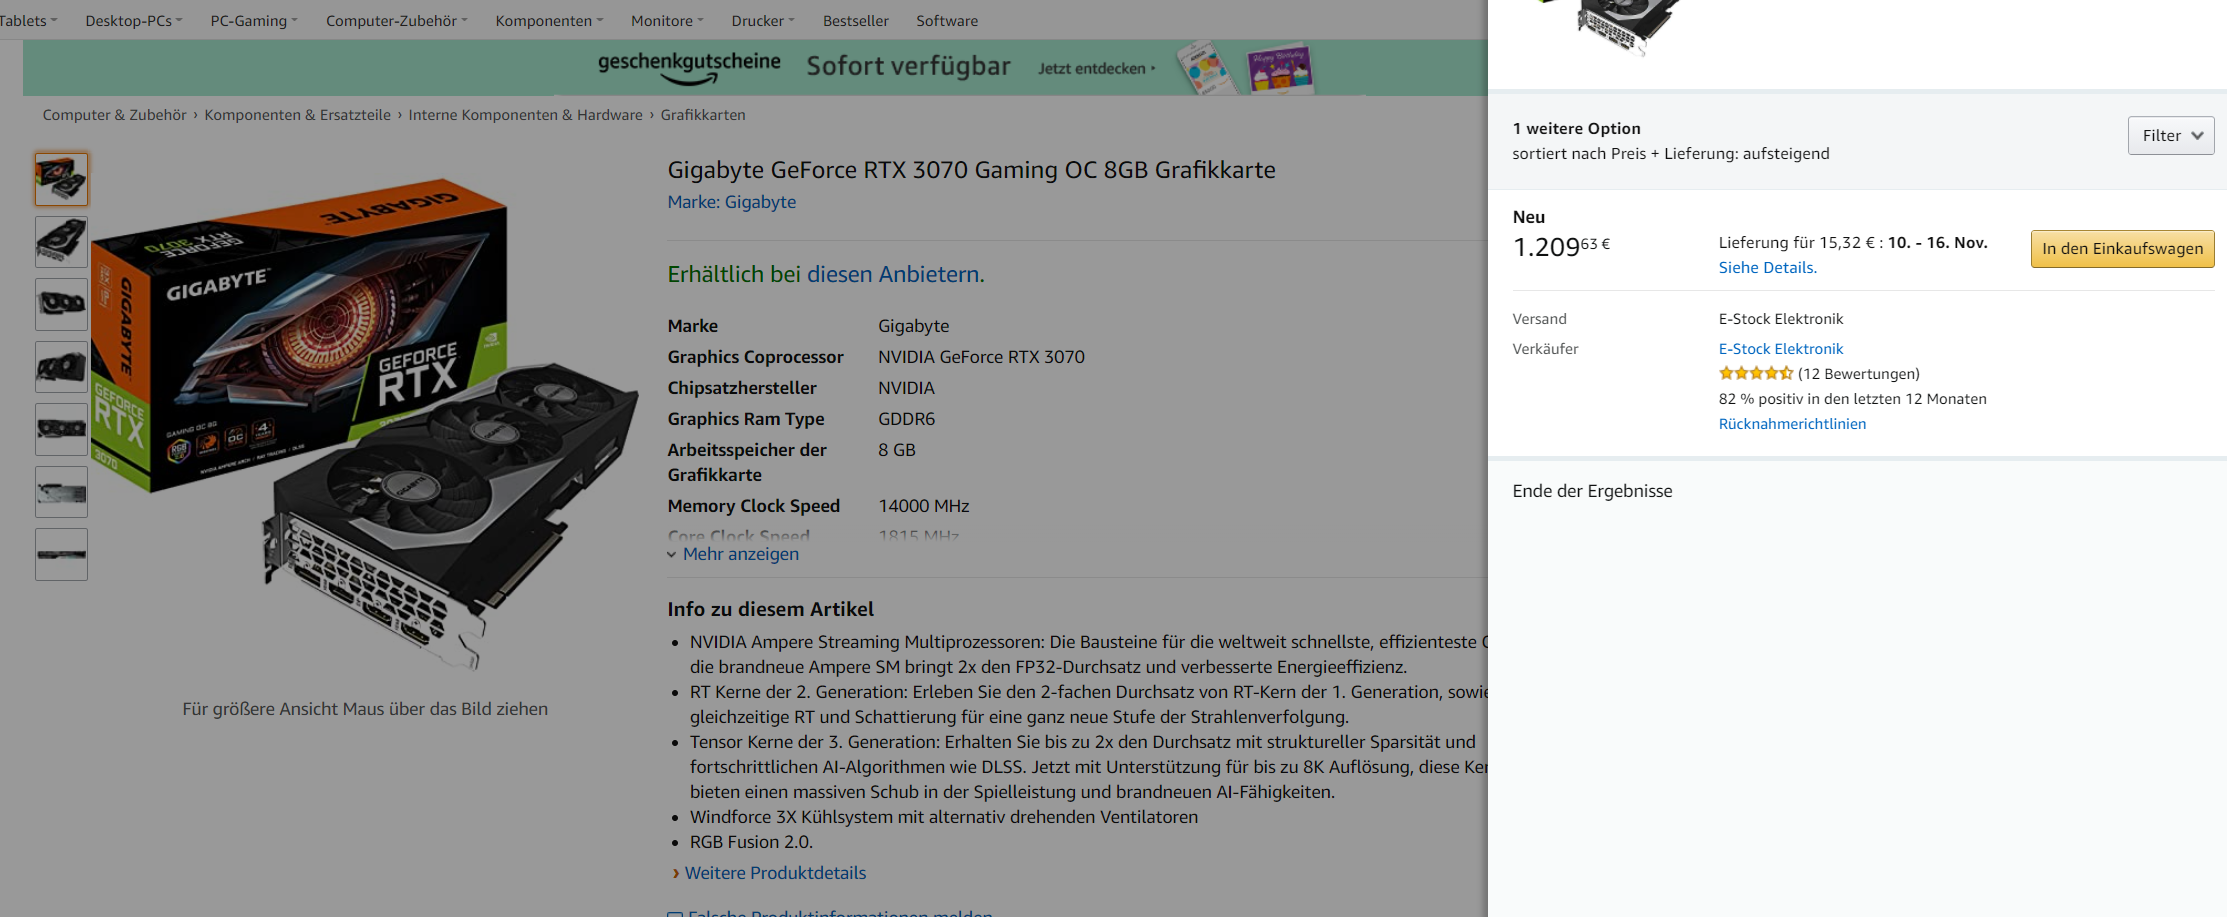
Task: Open seller link E-Stock Elektronik in Verkäufer row
Action: [1780, 349]
